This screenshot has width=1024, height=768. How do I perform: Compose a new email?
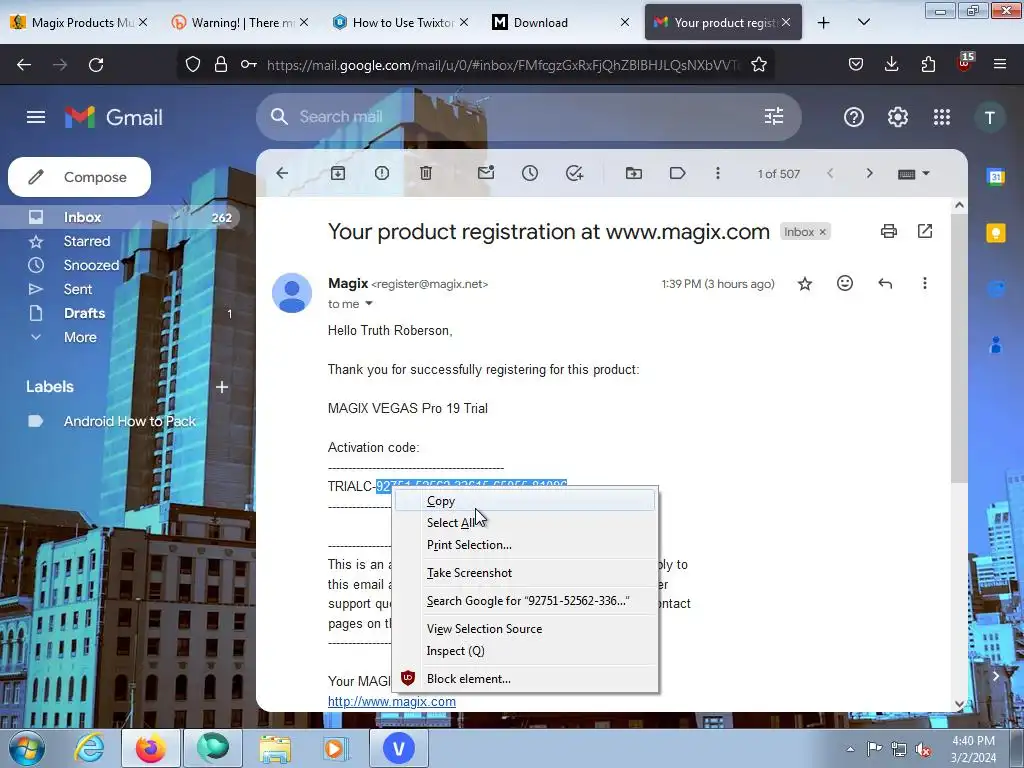point(79,177)
